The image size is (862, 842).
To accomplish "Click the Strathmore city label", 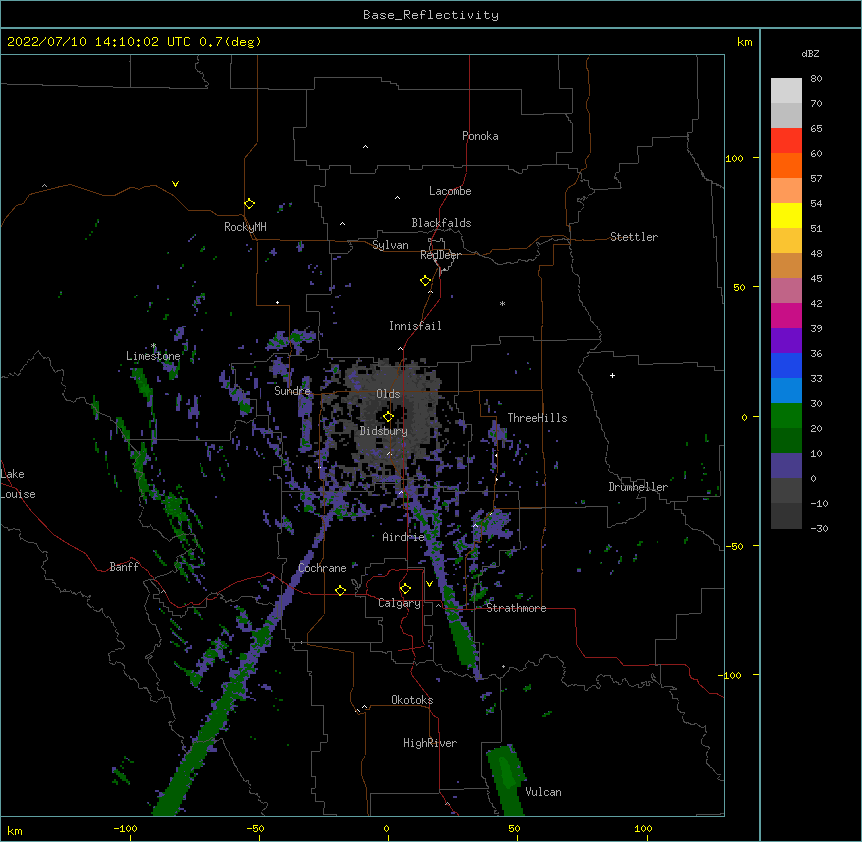I will point(516,608).
